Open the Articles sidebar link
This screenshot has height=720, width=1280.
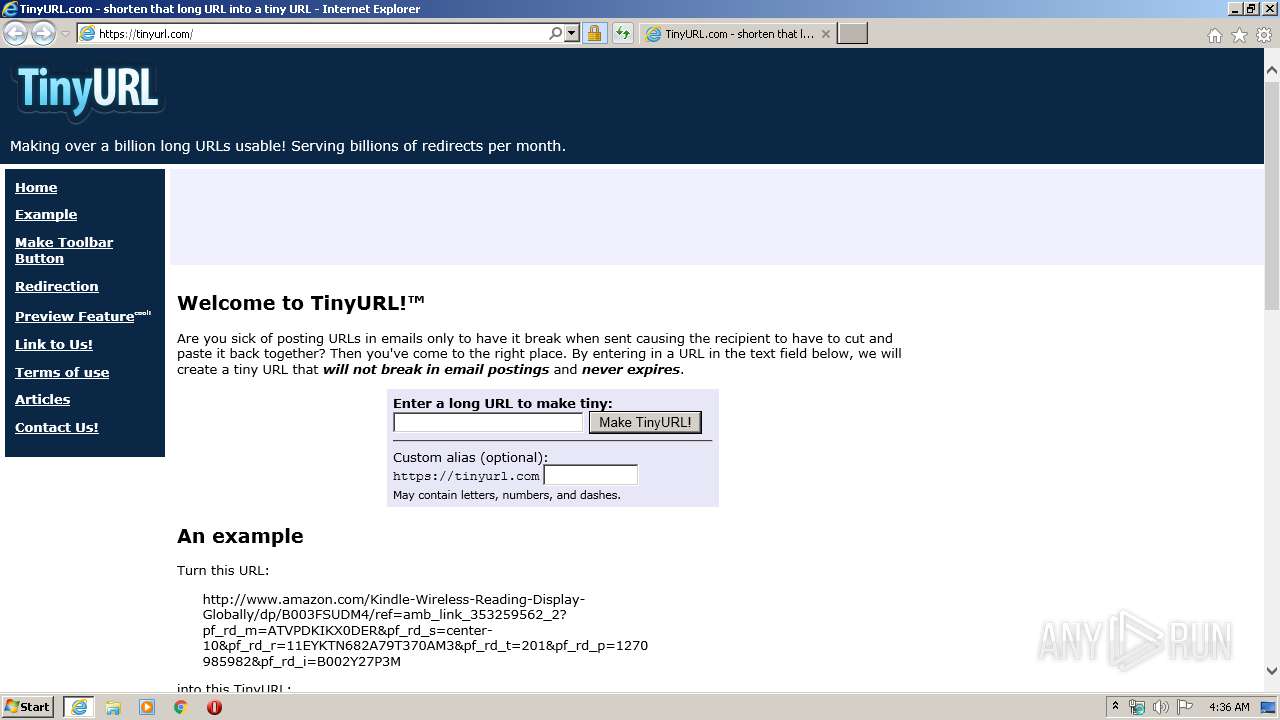point(42,399)
